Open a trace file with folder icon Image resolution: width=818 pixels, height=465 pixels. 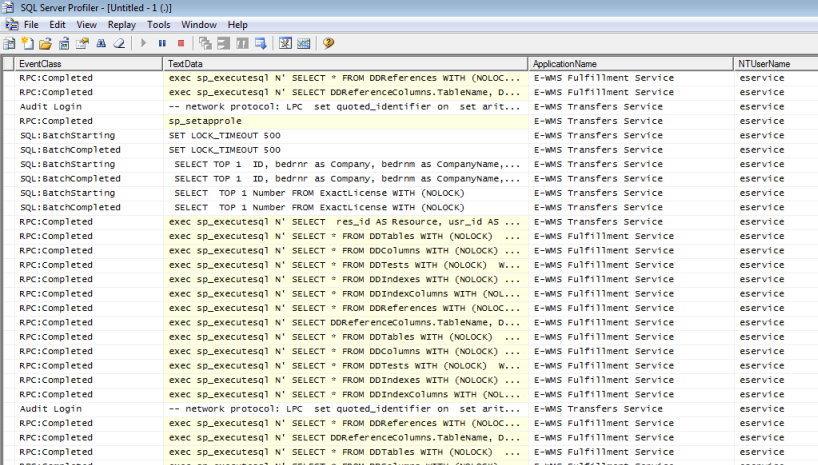pyautogui.click(x=46, y=43)
